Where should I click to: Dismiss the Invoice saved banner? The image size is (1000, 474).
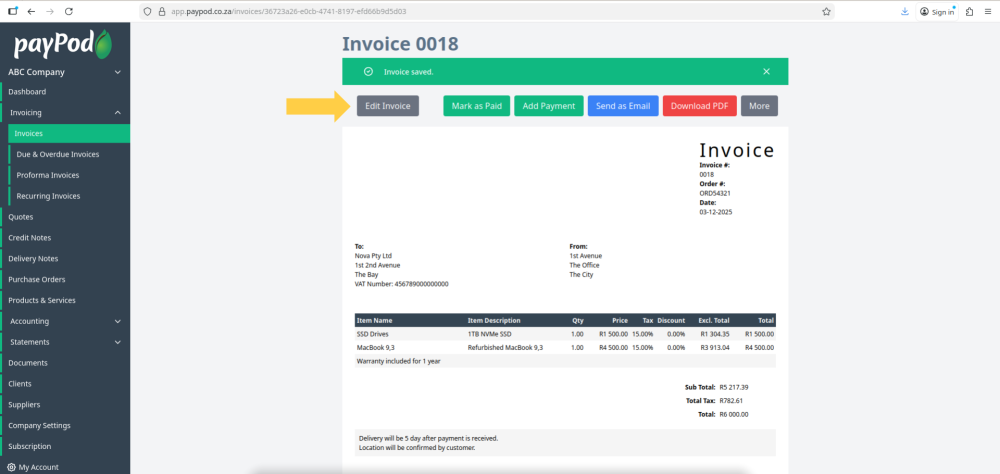(x=767, y=71)
